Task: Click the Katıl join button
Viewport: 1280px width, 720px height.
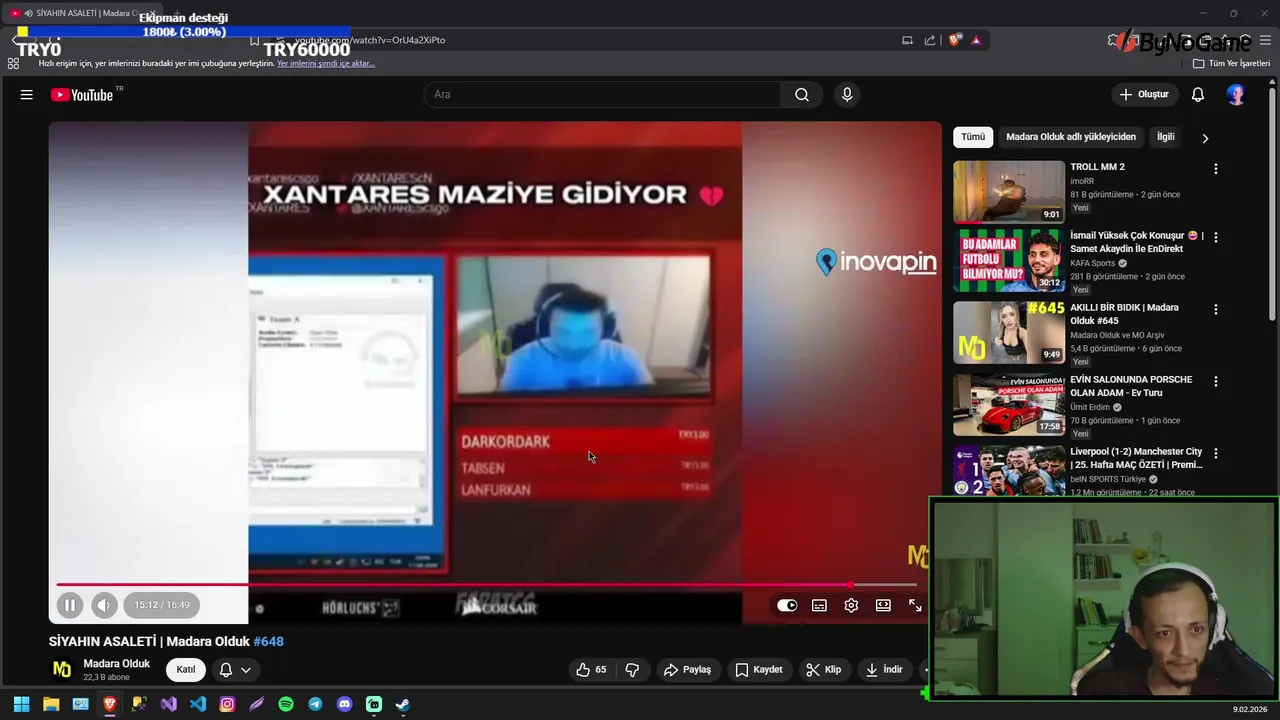Action: tap(186, 670)
